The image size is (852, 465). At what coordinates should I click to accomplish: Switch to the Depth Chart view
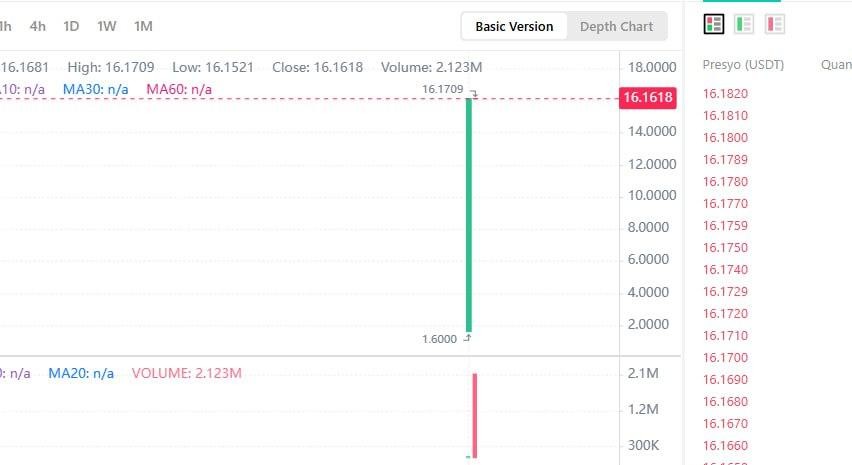pos(616,27)
